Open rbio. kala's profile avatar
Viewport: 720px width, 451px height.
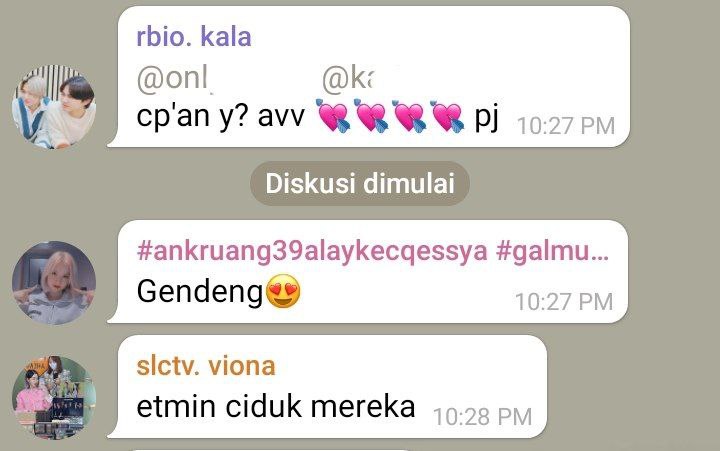pos(54,107)
